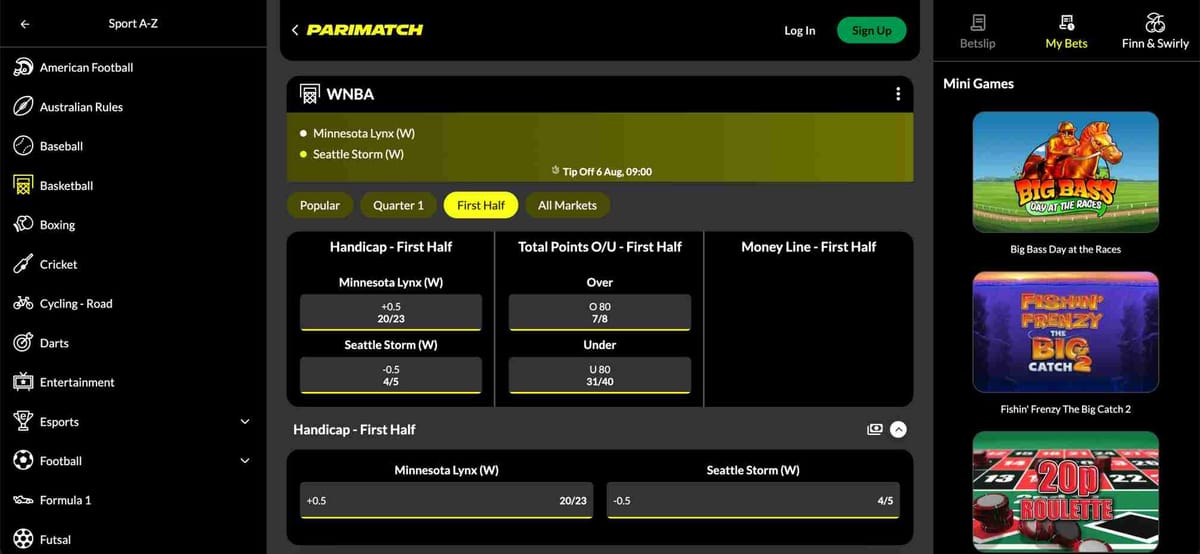Select the Darts target icon
The width and height of the screenshot is (1200, 554).
click(x=23, y=343)
